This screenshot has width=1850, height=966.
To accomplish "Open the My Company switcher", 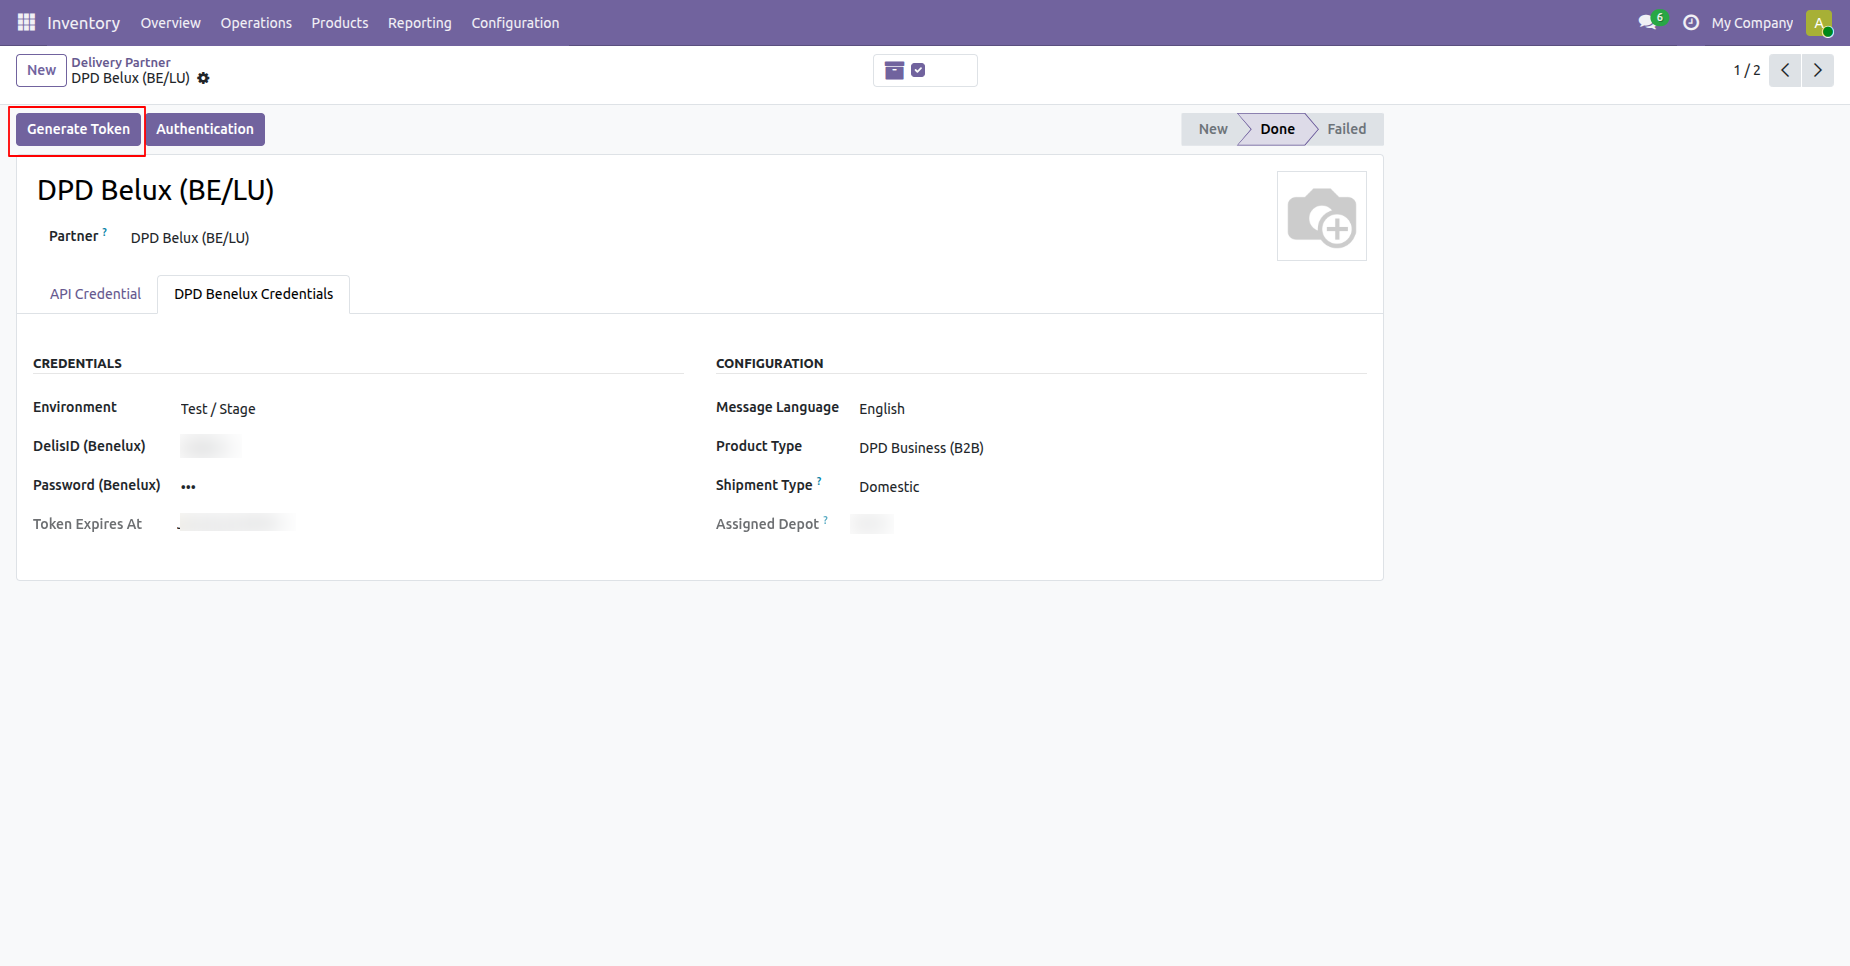I will pos(1752,22).
